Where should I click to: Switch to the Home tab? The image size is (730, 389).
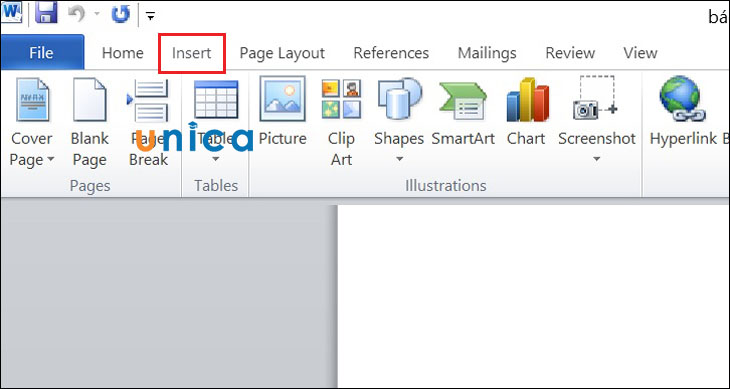click(122, 53)
